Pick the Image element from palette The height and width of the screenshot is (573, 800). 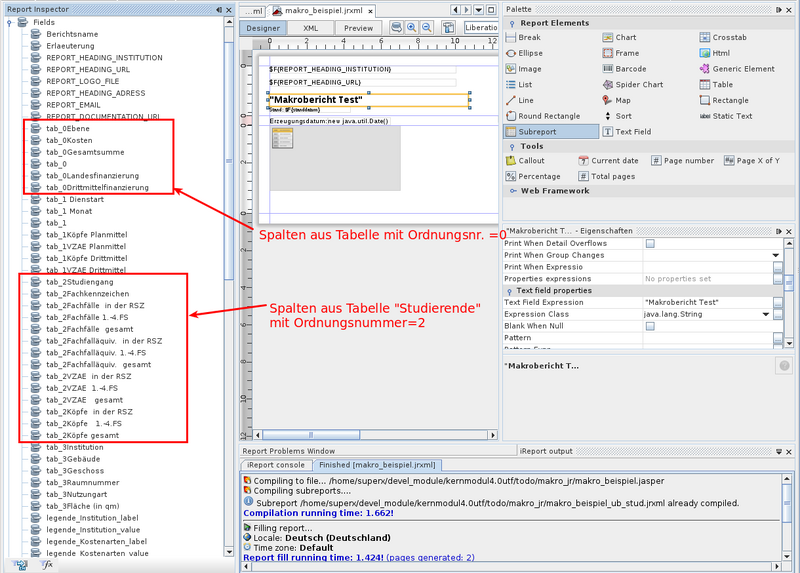pos(523,69)
